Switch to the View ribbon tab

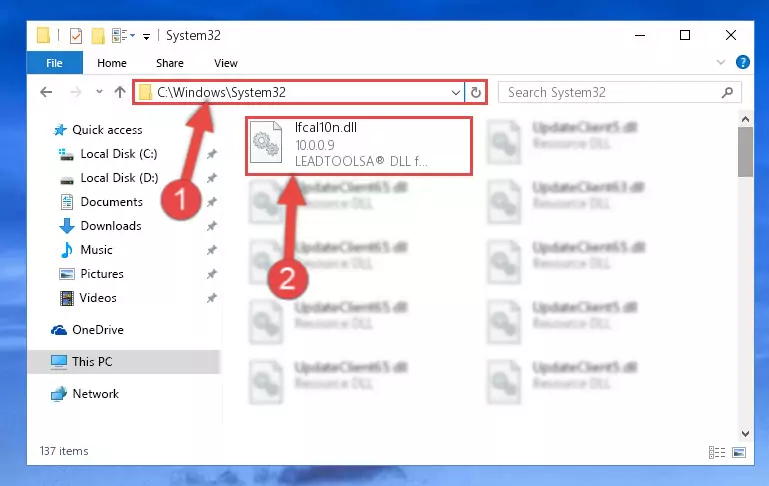[226, 63]
